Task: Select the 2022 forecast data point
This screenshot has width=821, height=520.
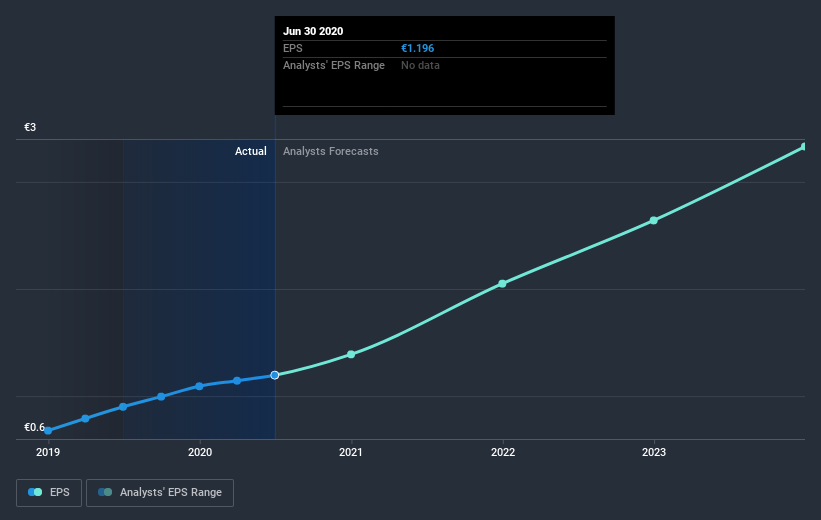Action: [x=503, y=284]
